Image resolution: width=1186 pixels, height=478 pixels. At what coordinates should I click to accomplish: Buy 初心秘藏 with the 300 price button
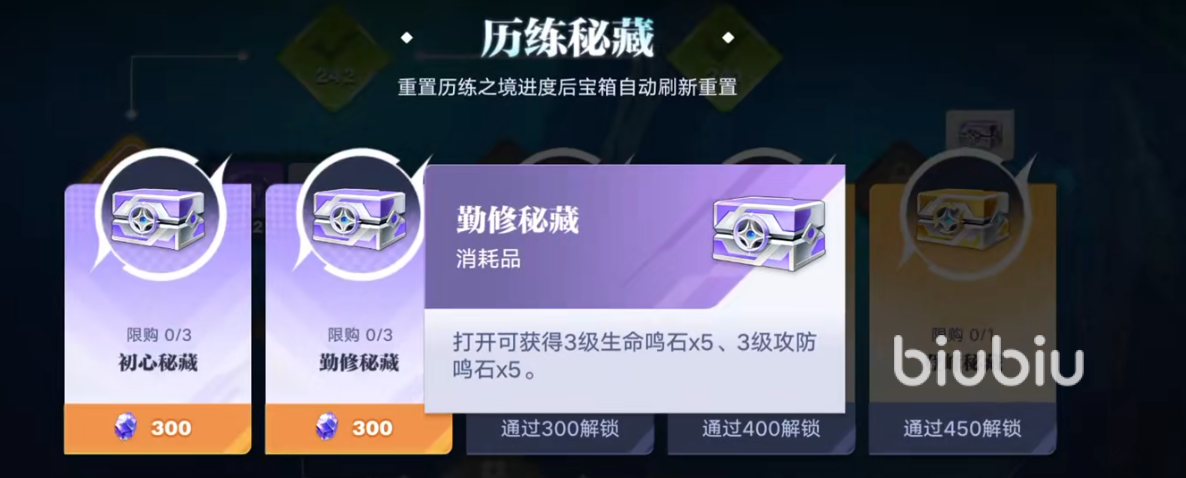click(157, 428)
